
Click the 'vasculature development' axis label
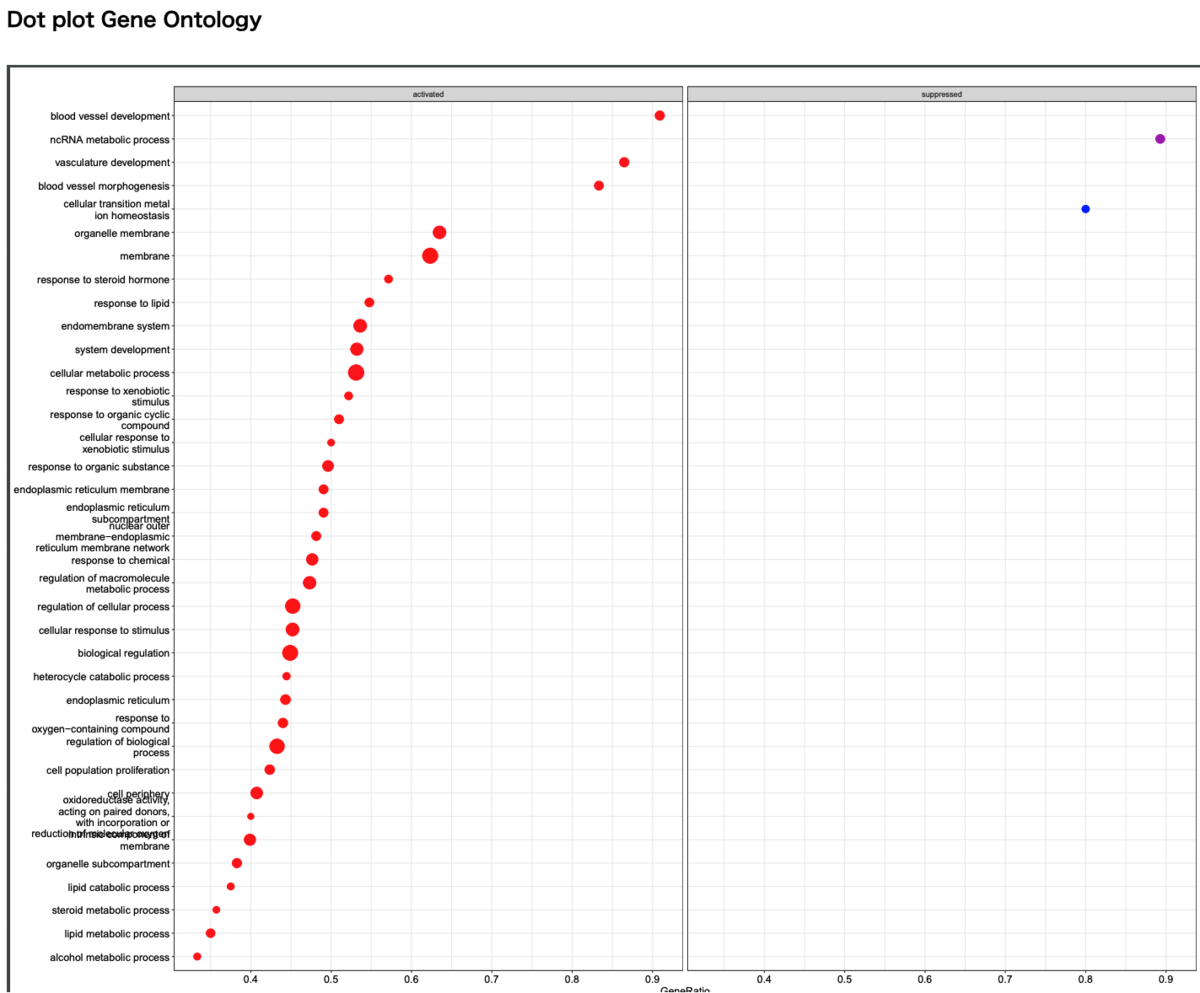pyautogui.click(x=112, y=163)
